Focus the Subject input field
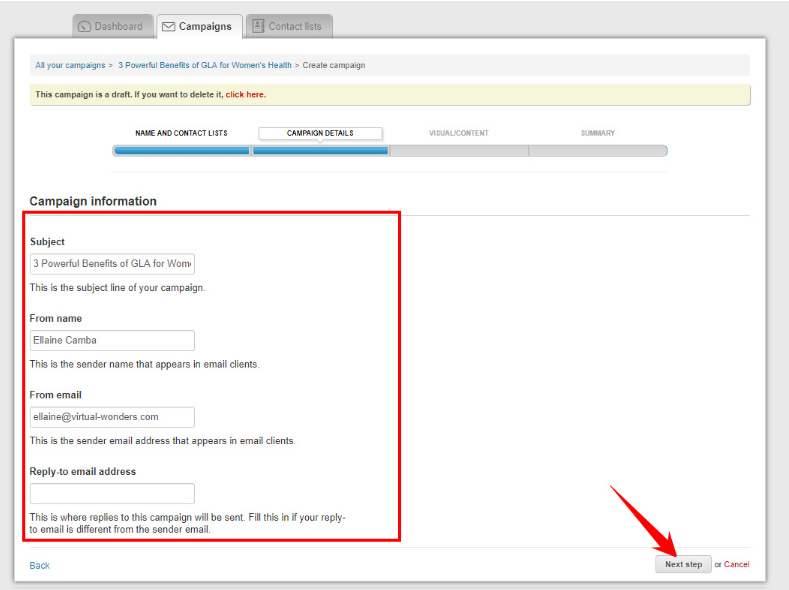The image size is (789, 590). [x=112, y=264]
